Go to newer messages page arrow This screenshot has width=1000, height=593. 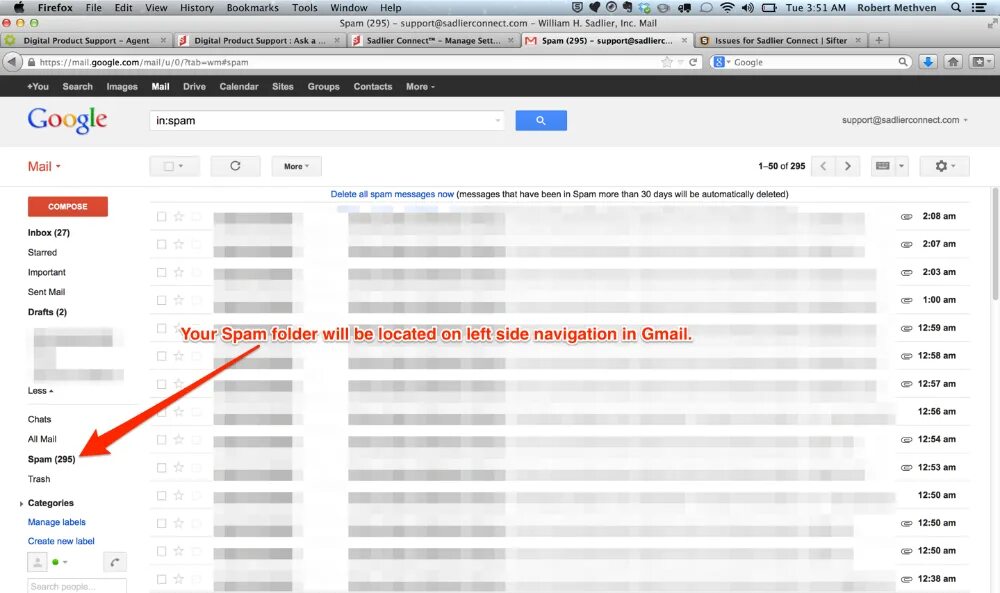823,166
